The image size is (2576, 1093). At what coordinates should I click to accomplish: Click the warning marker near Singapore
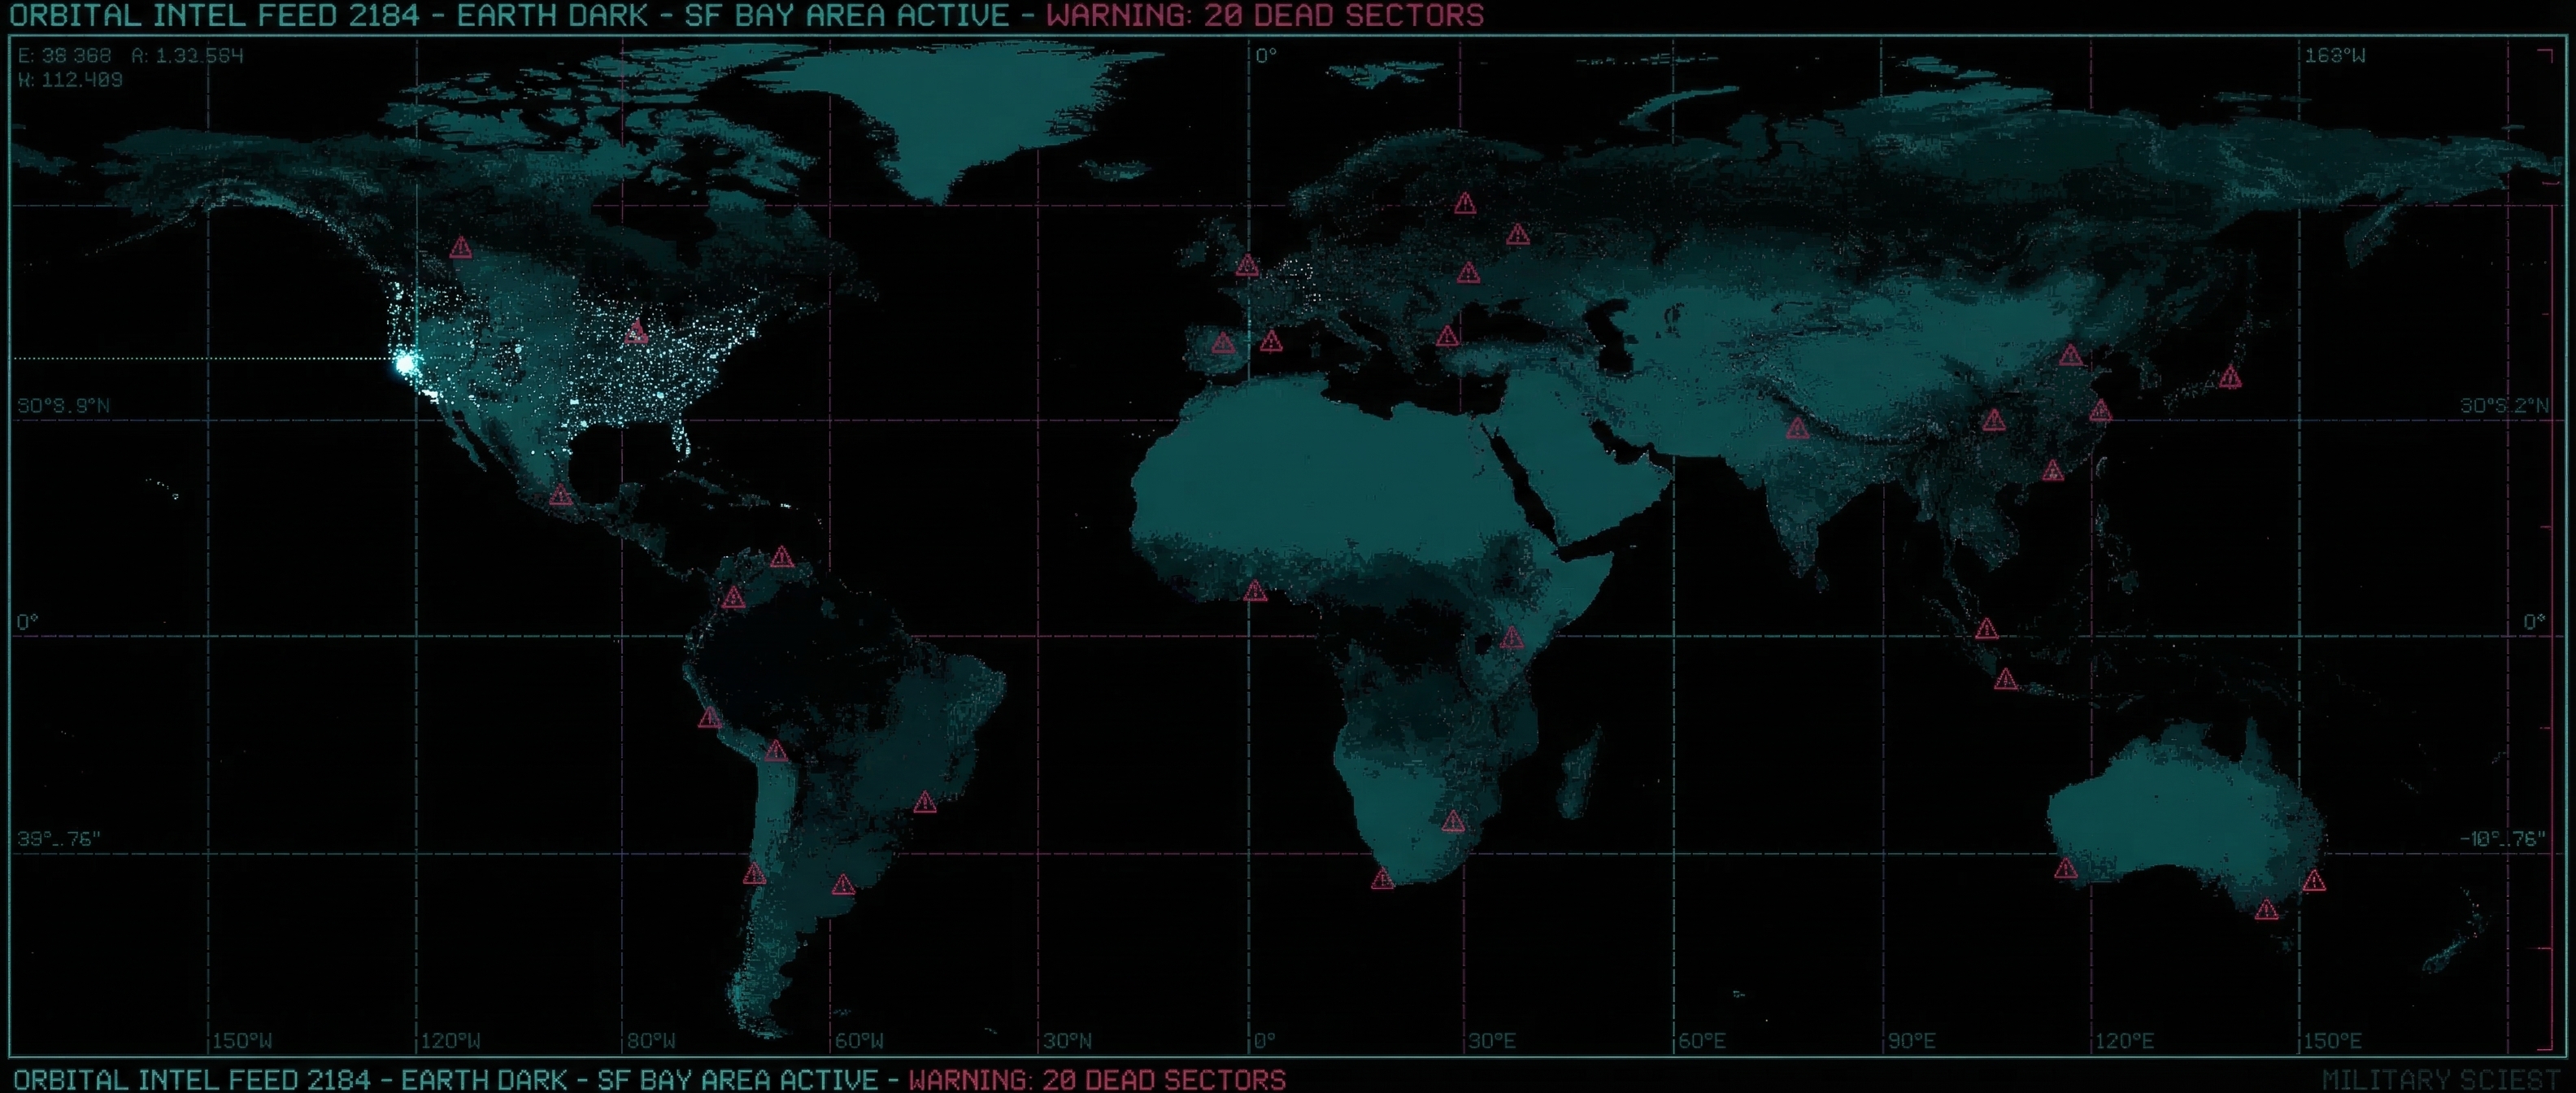pos(1986,629)
